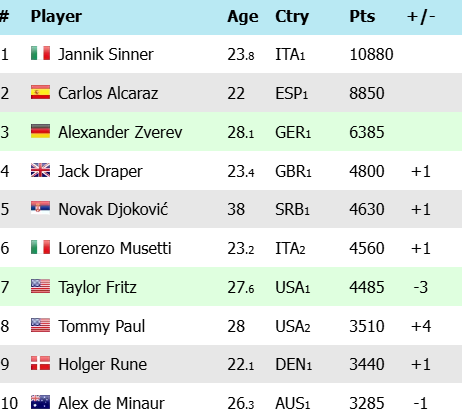Viewport: 462px width, 416px height.
Task: Click the USA flag beside Taylor Fritz
Action: pos(40,286)
